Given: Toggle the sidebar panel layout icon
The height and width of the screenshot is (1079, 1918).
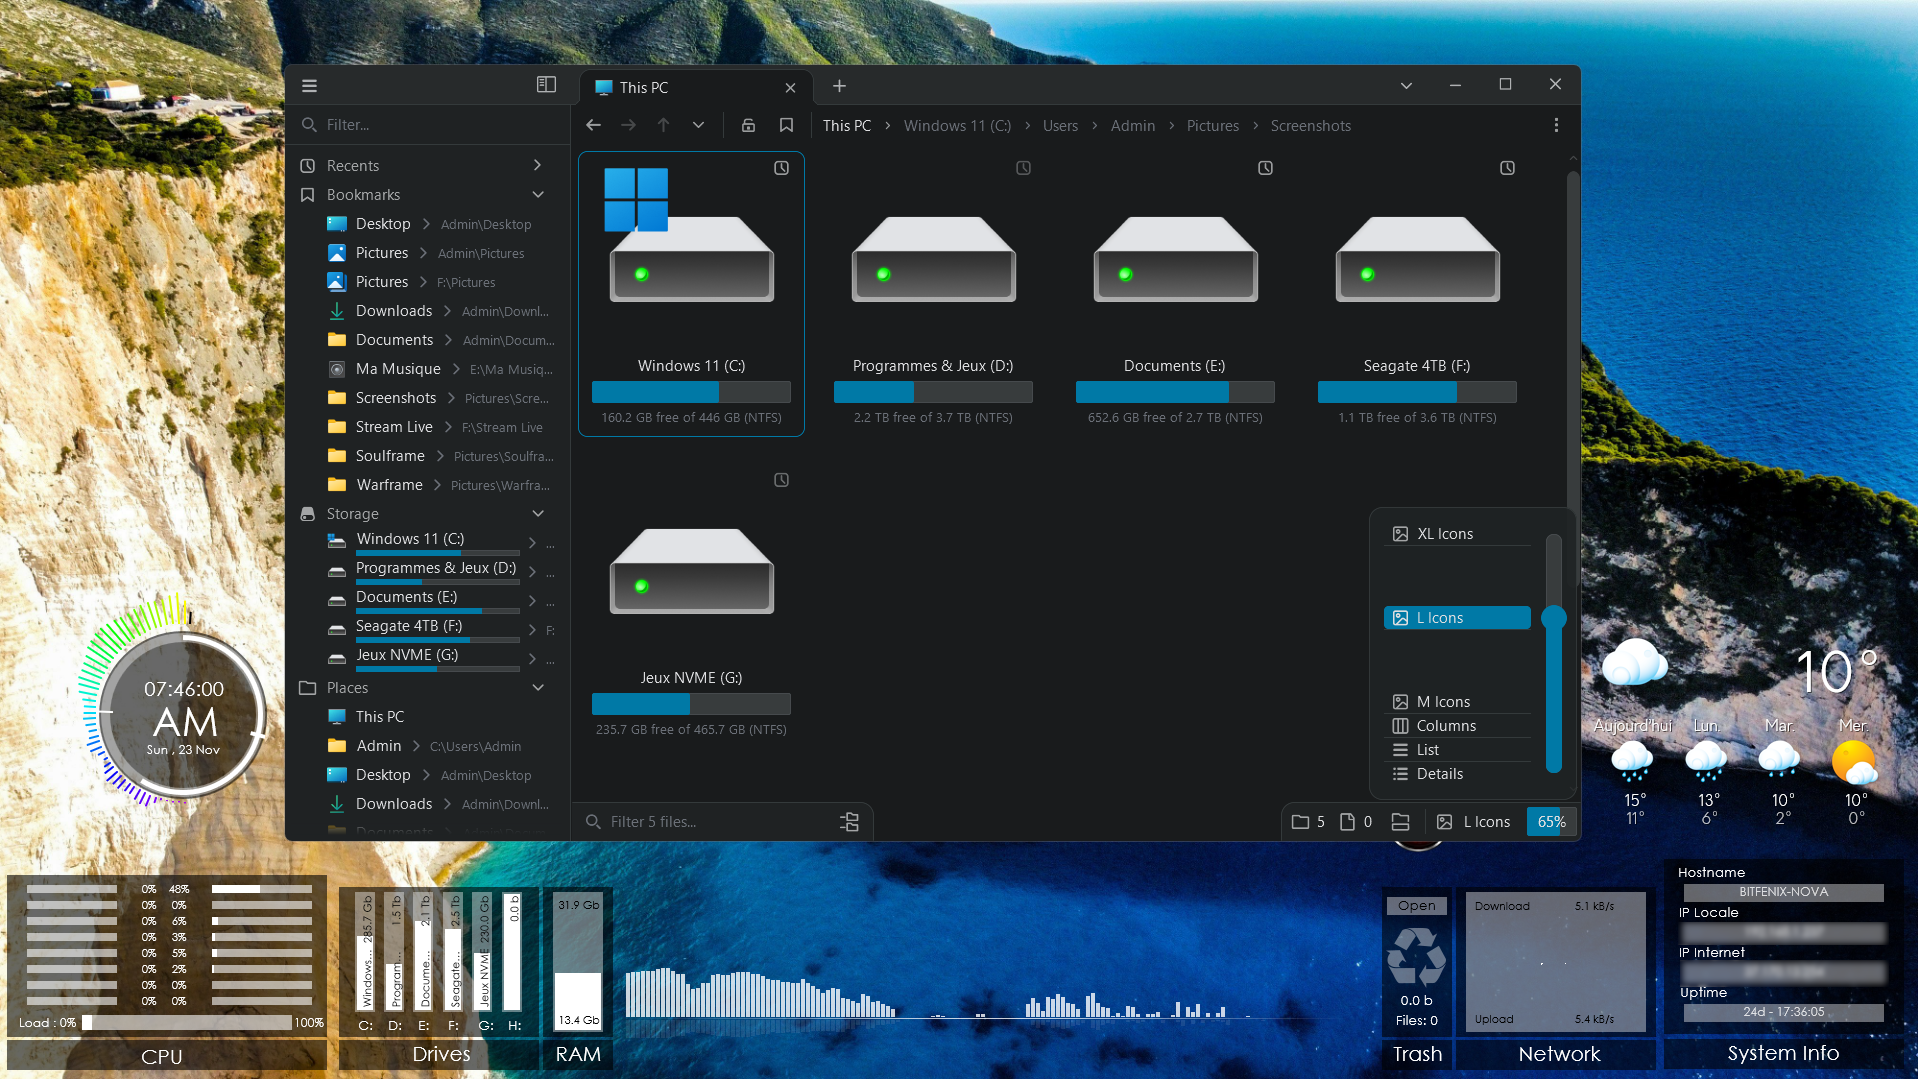Looking at the screenshot, I should pyautogui.click(x=546, y=85).
